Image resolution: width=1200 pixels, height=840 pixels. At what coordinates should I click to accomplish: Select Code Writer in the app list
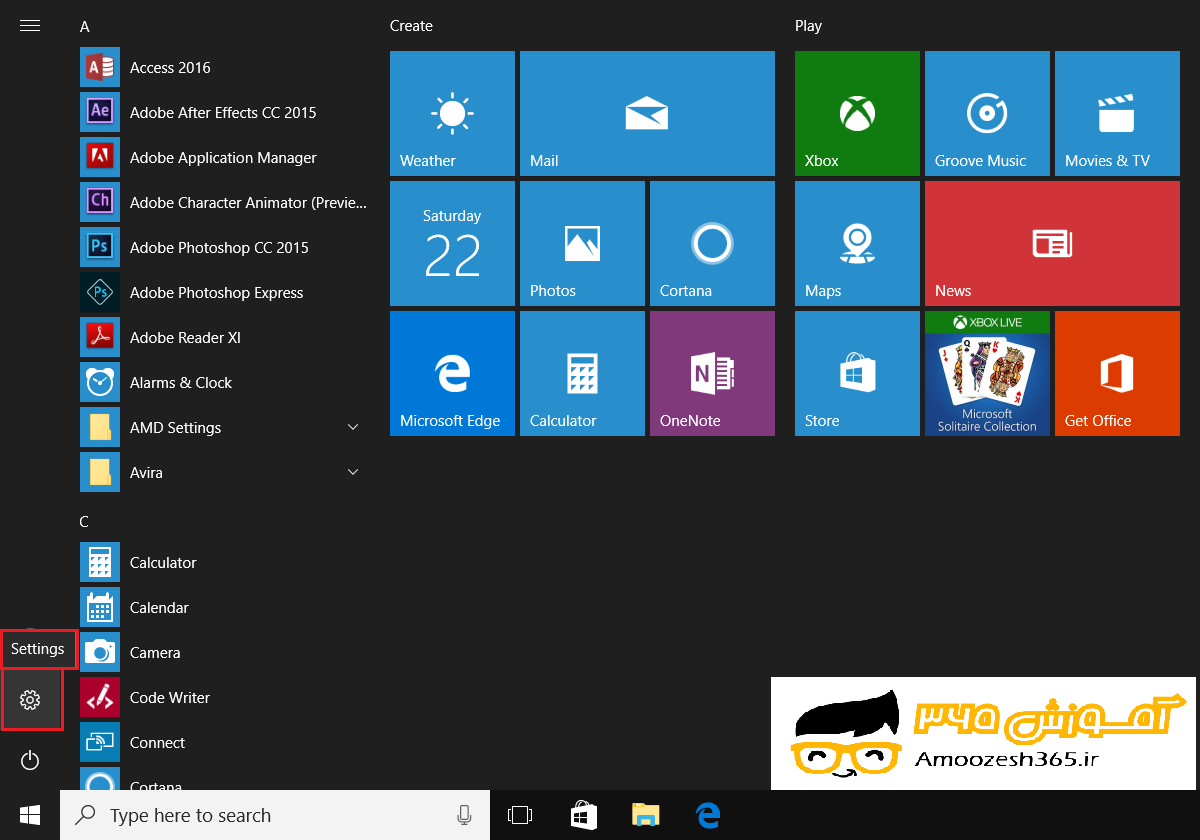[x=169, y=697]
